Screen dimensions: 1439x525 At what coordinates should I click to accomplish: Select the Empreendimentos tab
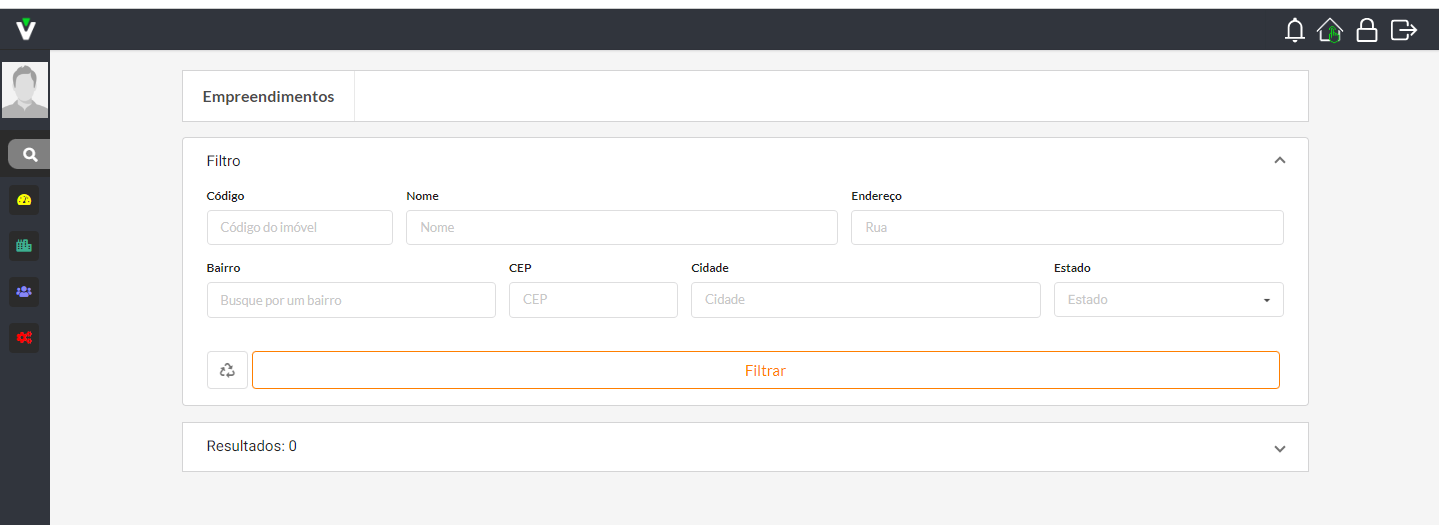point(268,97)
